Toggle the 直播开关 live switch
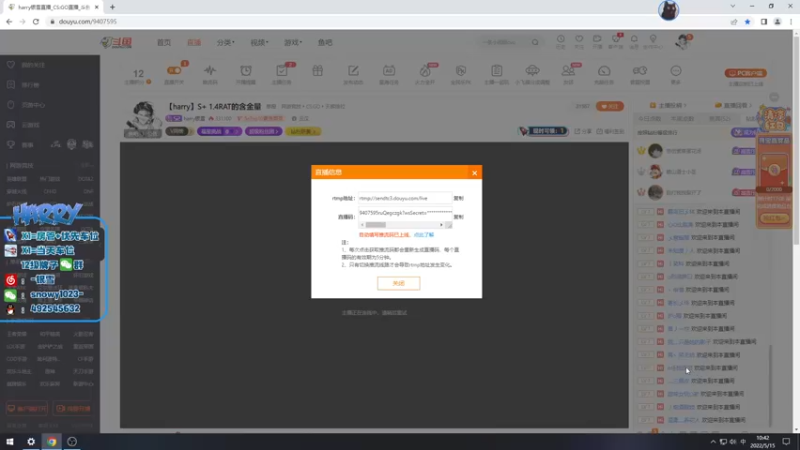 (x=174, y=73)
